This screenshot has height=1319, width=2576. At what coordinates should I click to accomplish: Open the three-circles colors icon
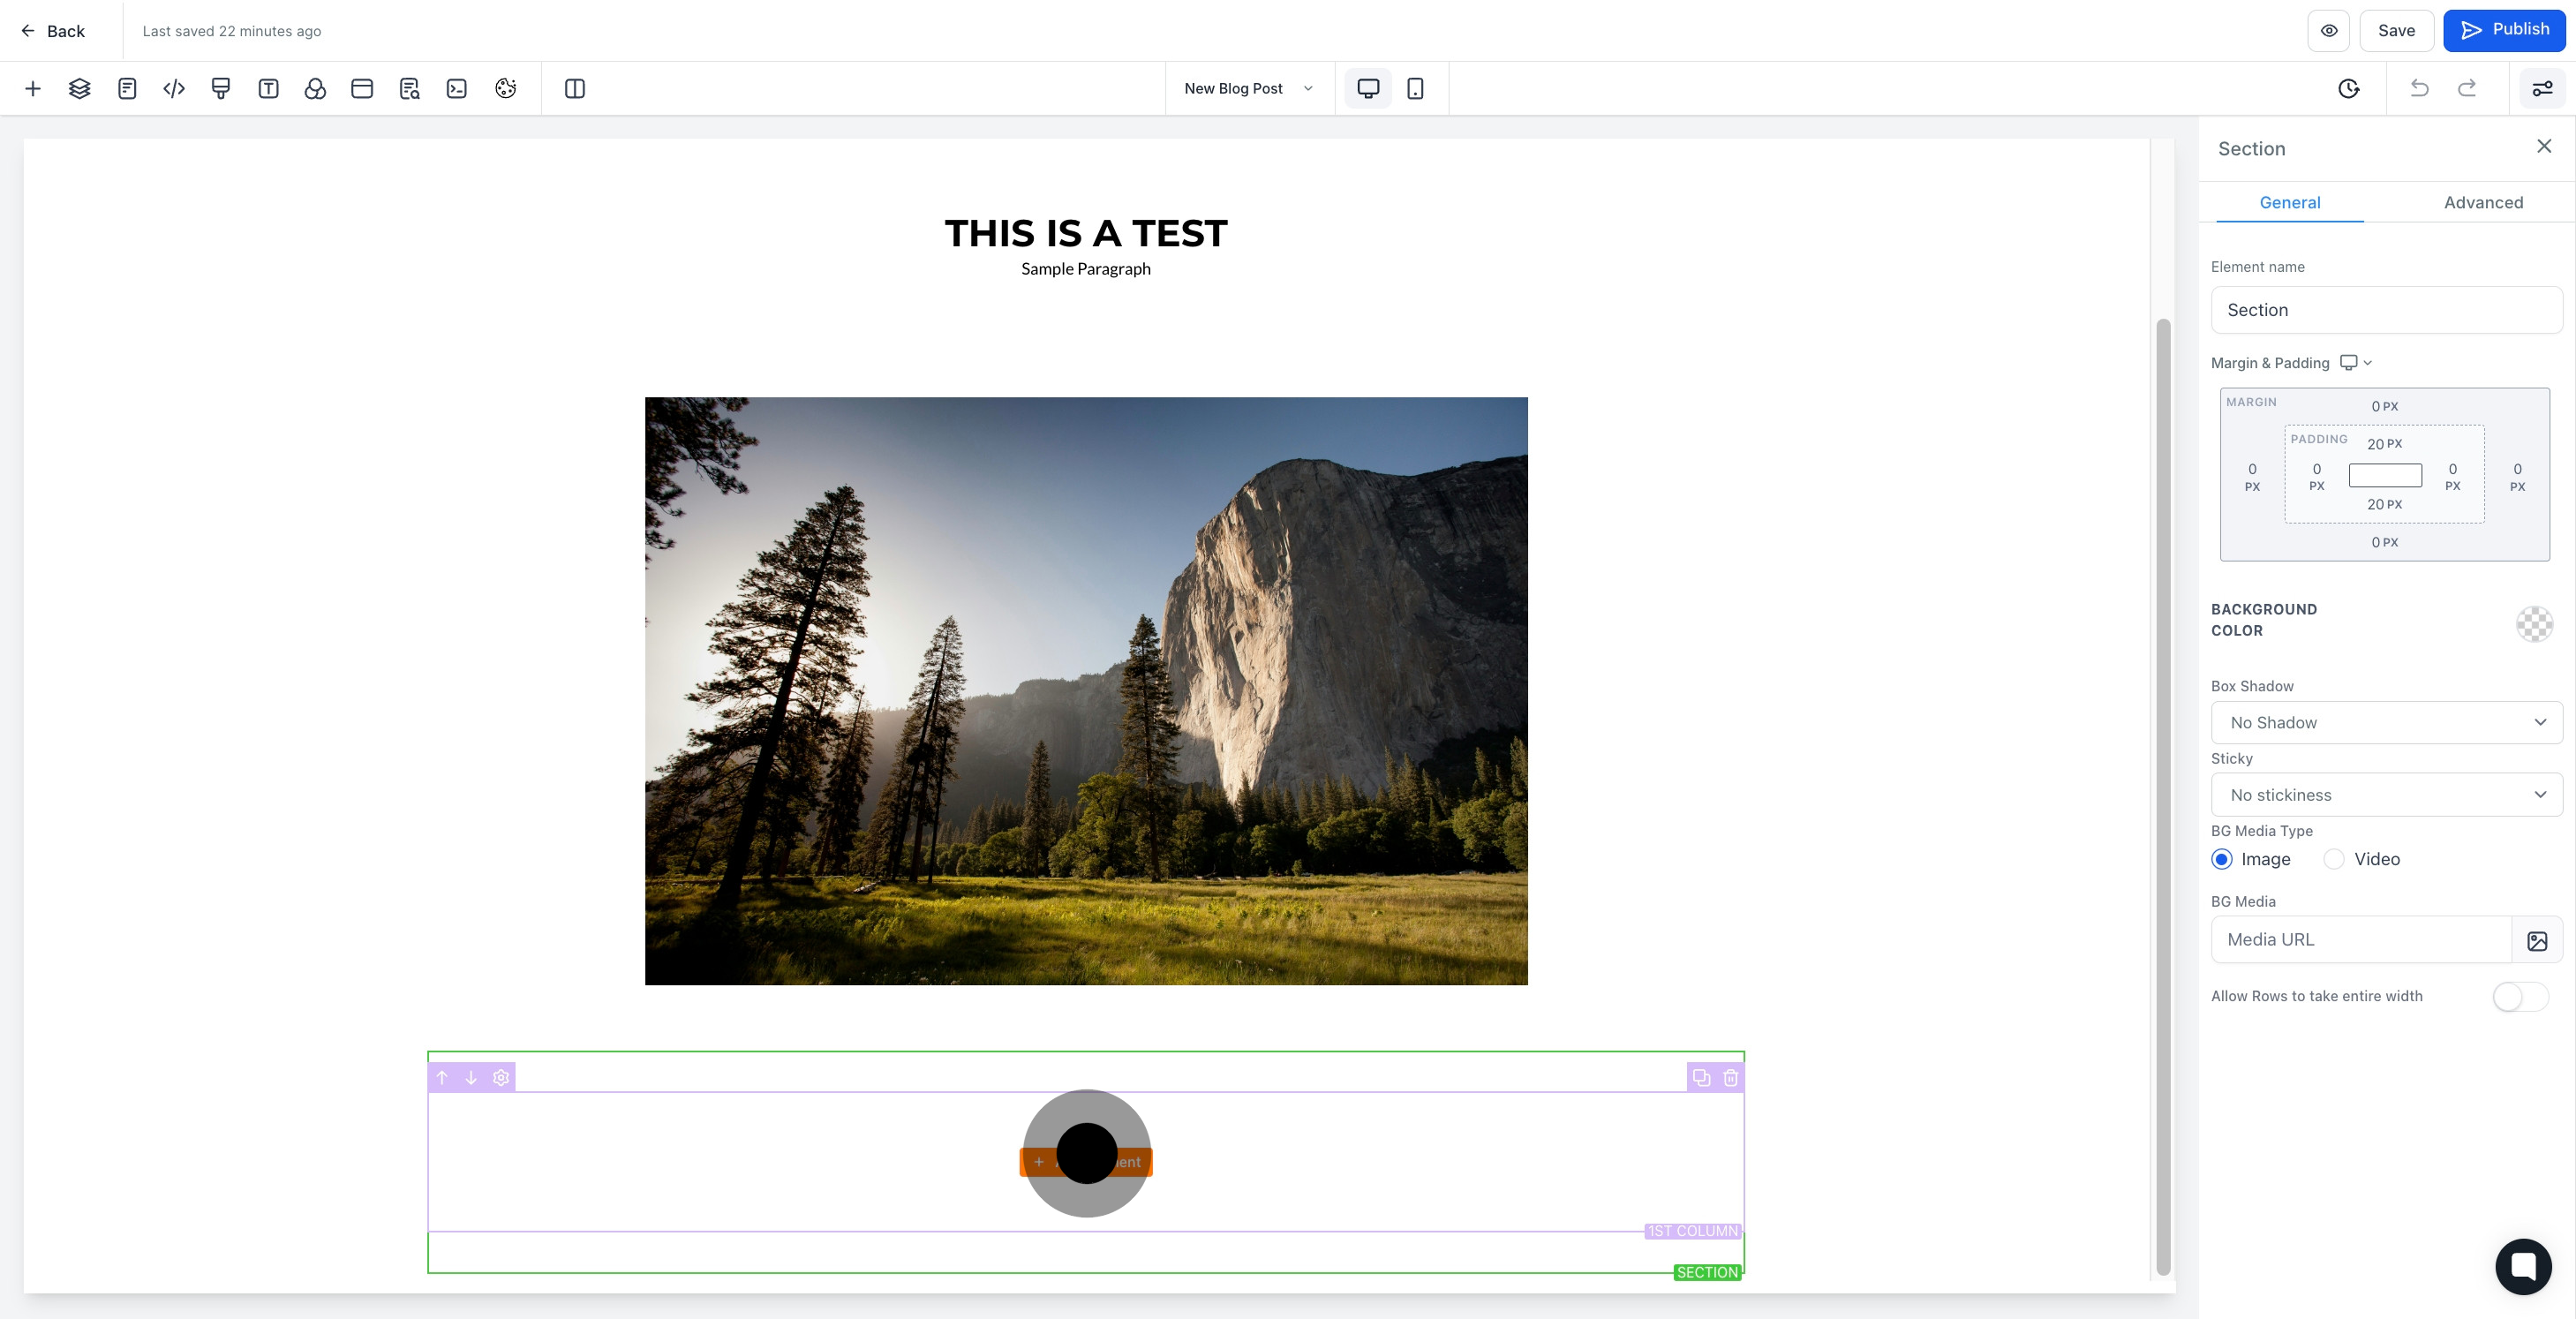pos(315,89)
